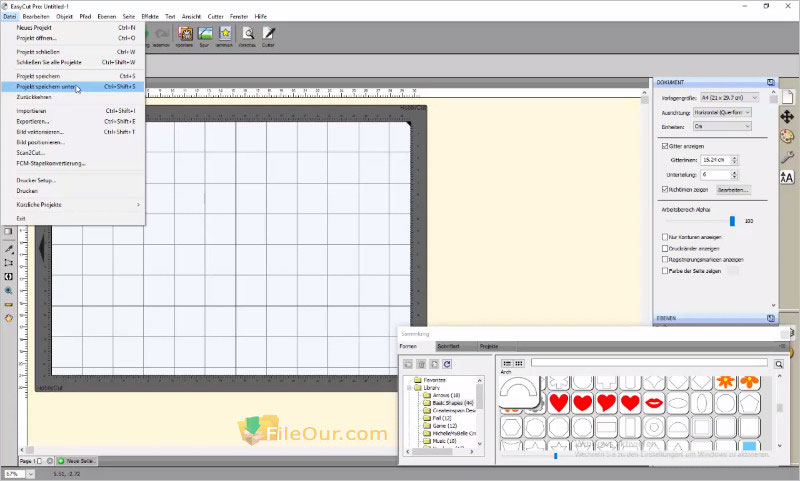Toggle Gitter anzeigen checkbox
The image size is (800, 481).
click(665, 146)
